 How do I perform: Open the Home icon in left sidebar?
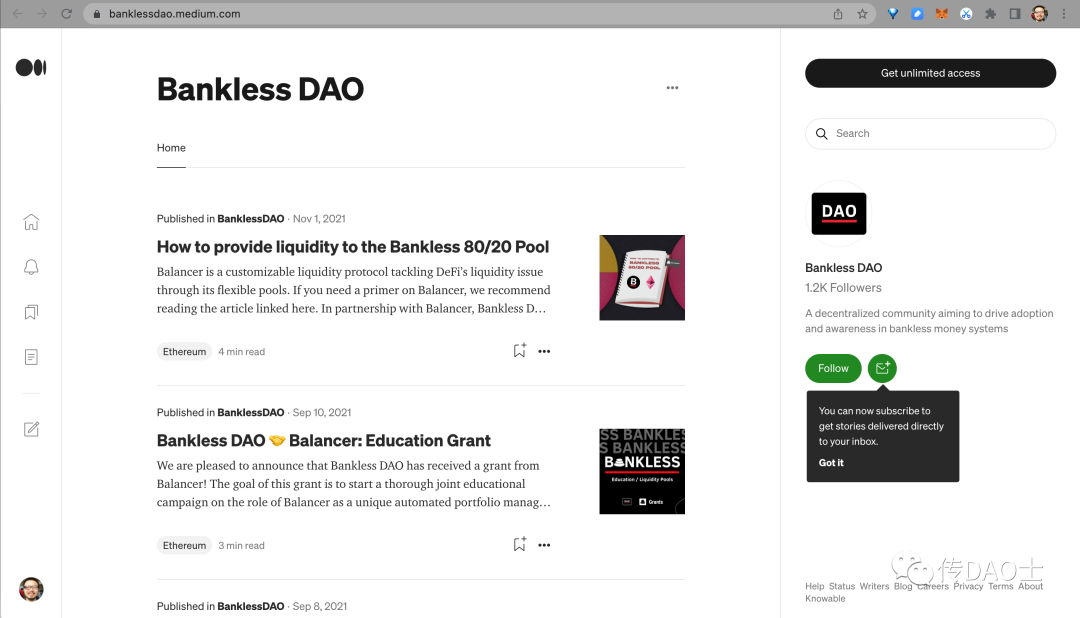point(31,222)
